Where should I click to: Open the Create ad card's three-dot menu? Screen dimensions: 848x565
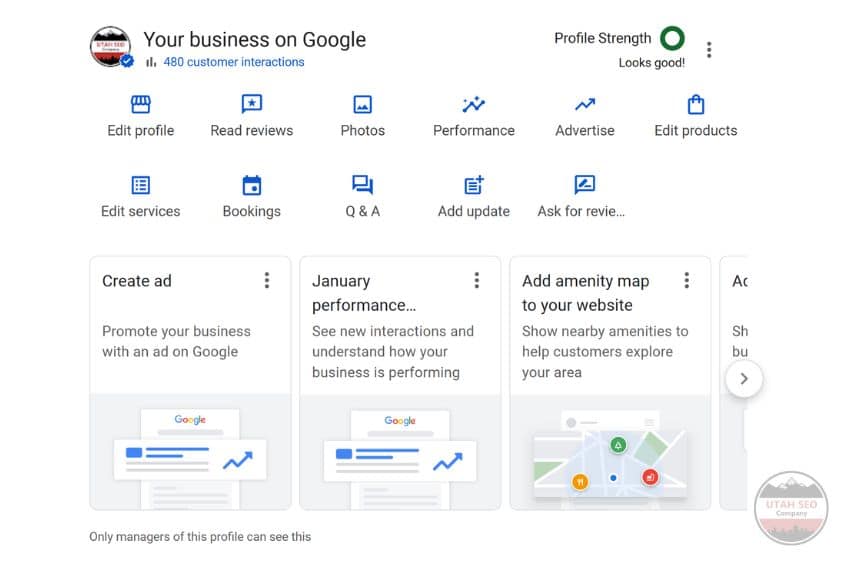[267, 281]
